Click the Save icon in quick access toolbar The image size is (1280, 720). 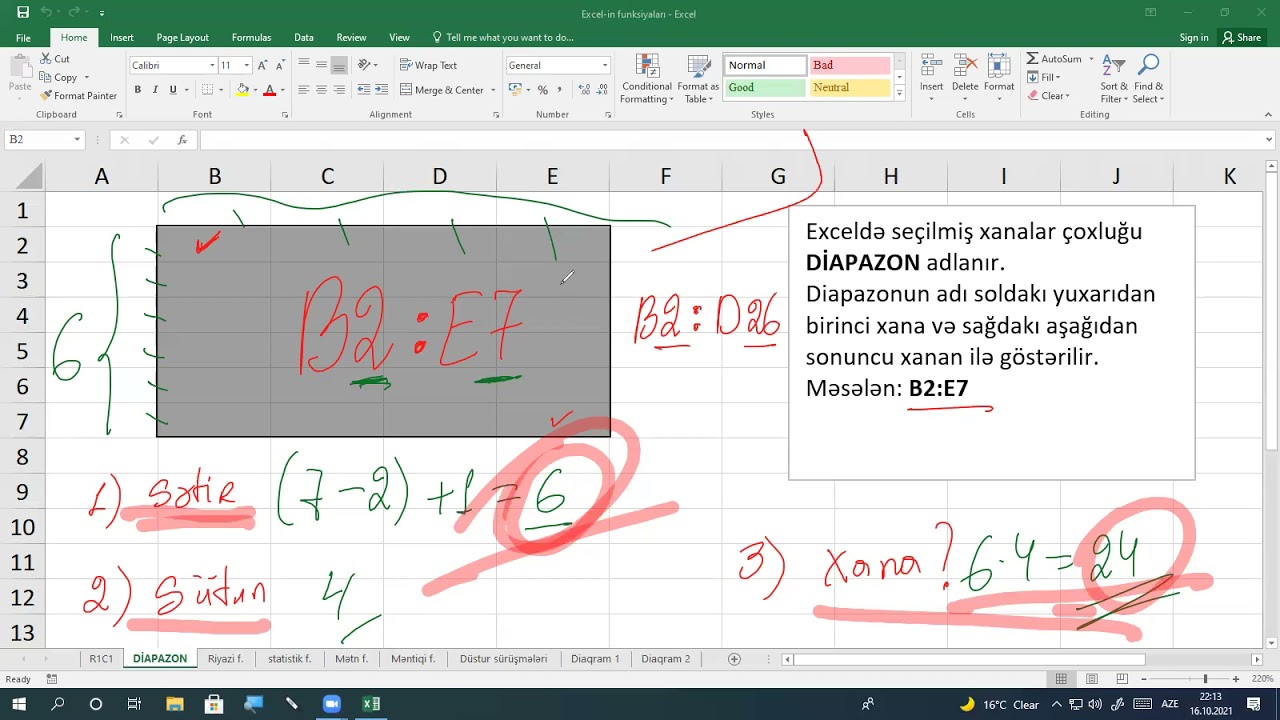click(x=22, y=13)
